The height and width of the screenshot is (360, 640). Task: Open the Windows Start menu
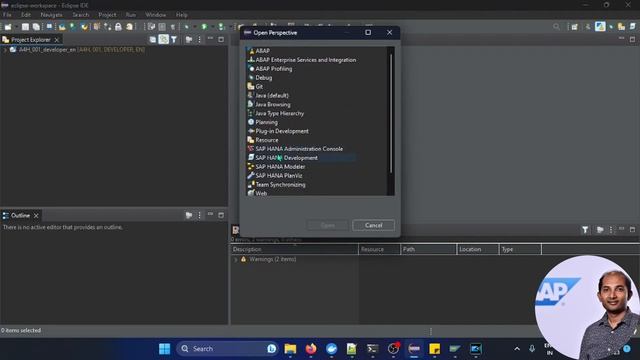164,349
